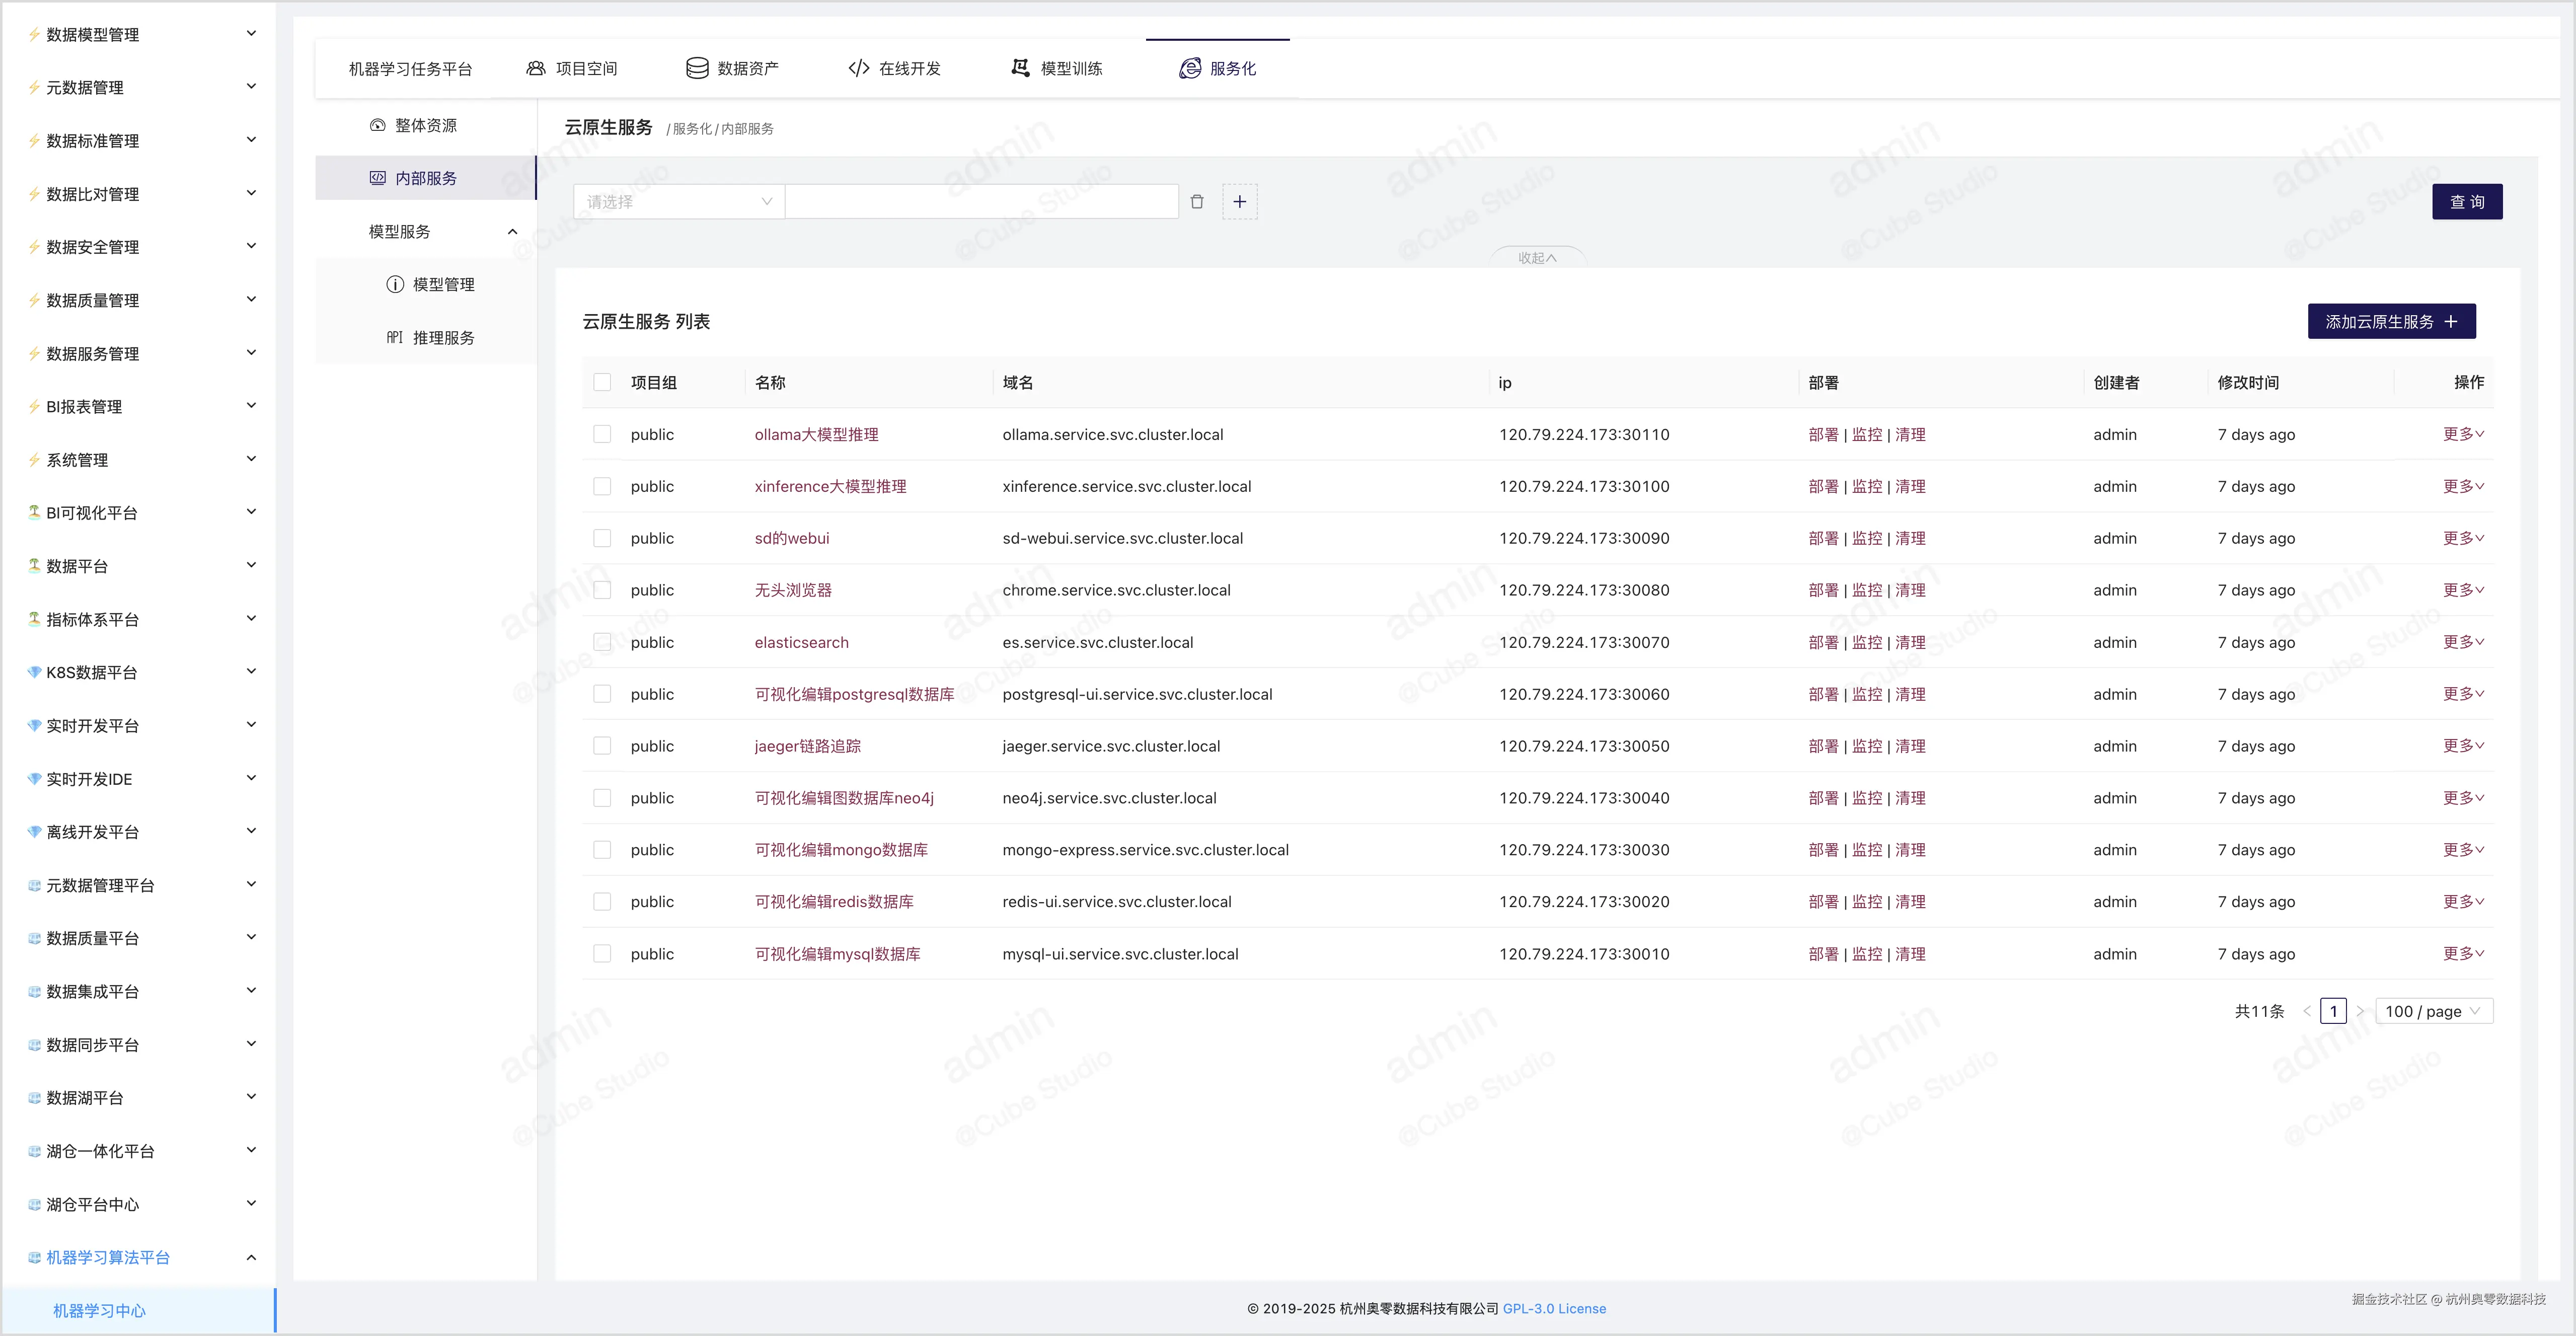Click the trash icon beside filter input
2576x1336 pixels.
pos(1197,202)
